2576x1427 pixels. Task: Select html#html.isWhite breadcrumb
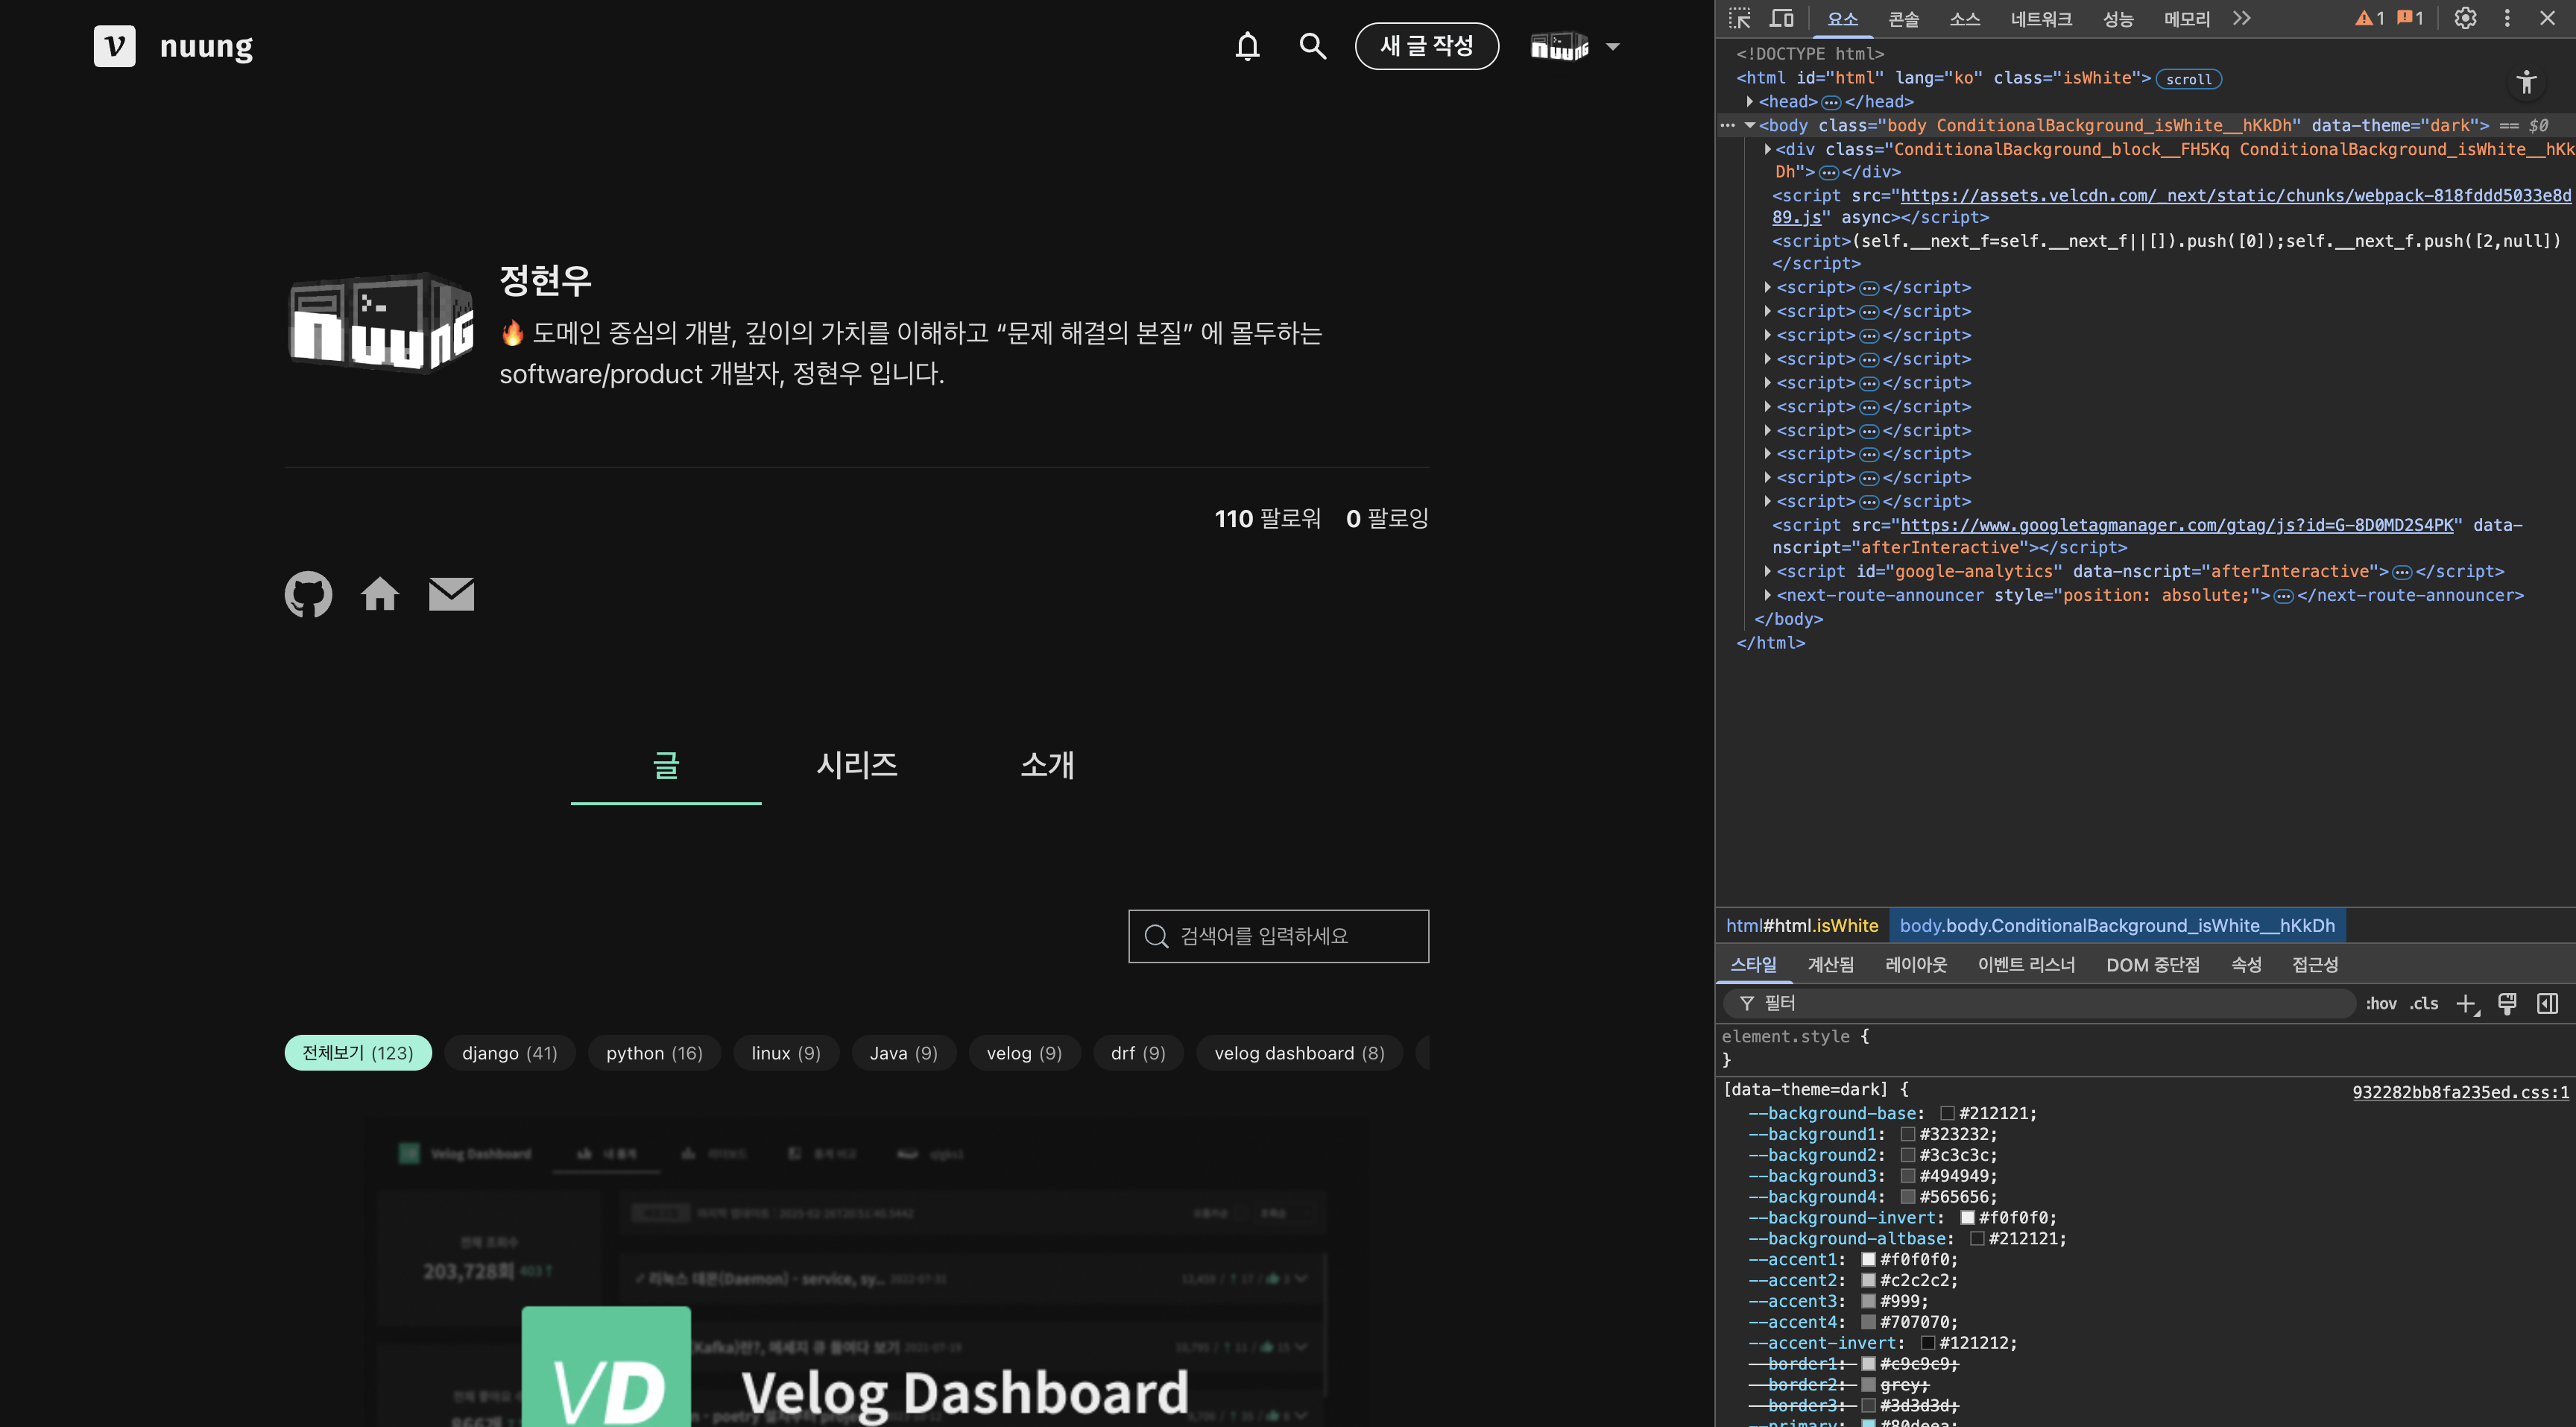[1802, 926]
